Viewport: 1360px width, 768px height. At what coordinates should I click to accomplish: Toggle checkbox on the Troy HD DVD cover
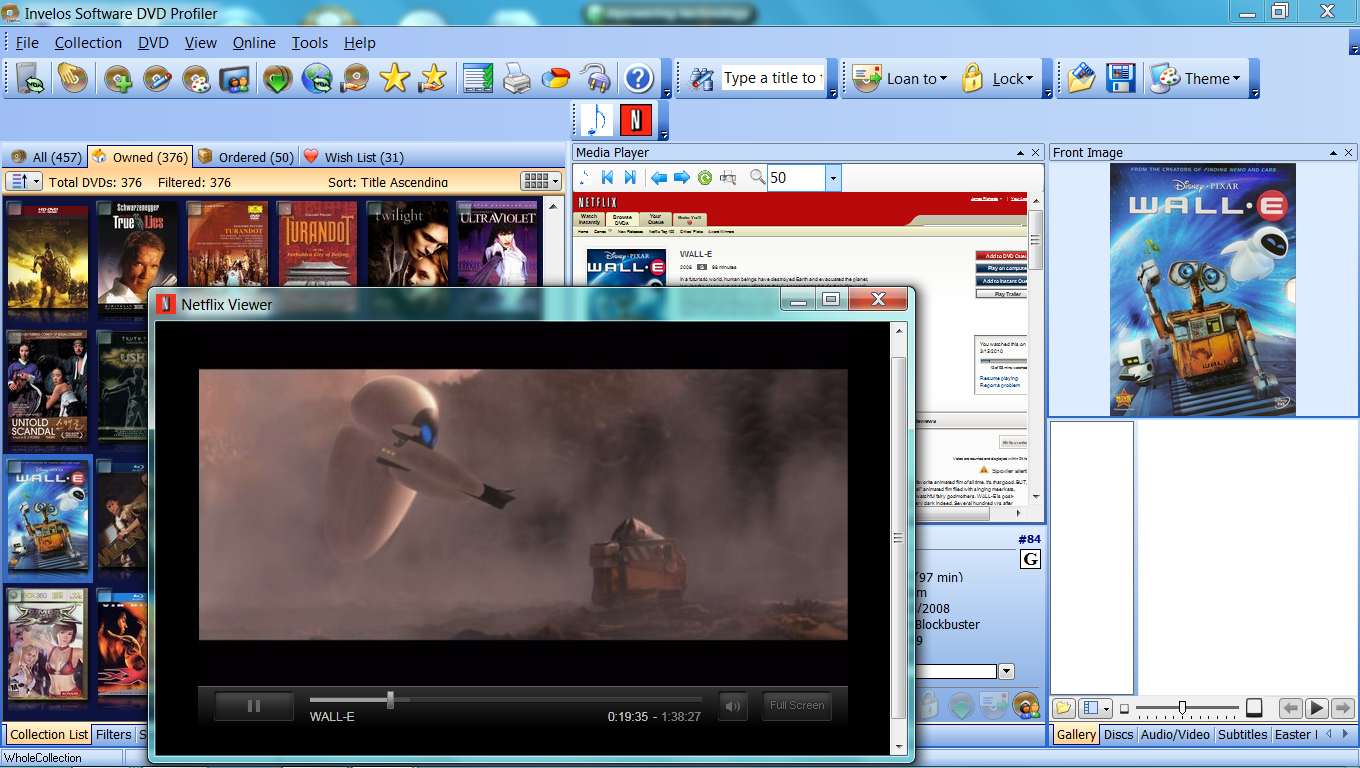pos(16,209)
